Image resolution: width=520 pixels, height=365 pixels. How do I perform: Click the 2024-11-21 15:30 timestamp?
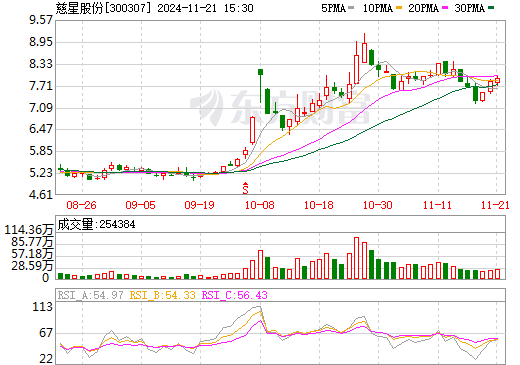coord(205,8)
